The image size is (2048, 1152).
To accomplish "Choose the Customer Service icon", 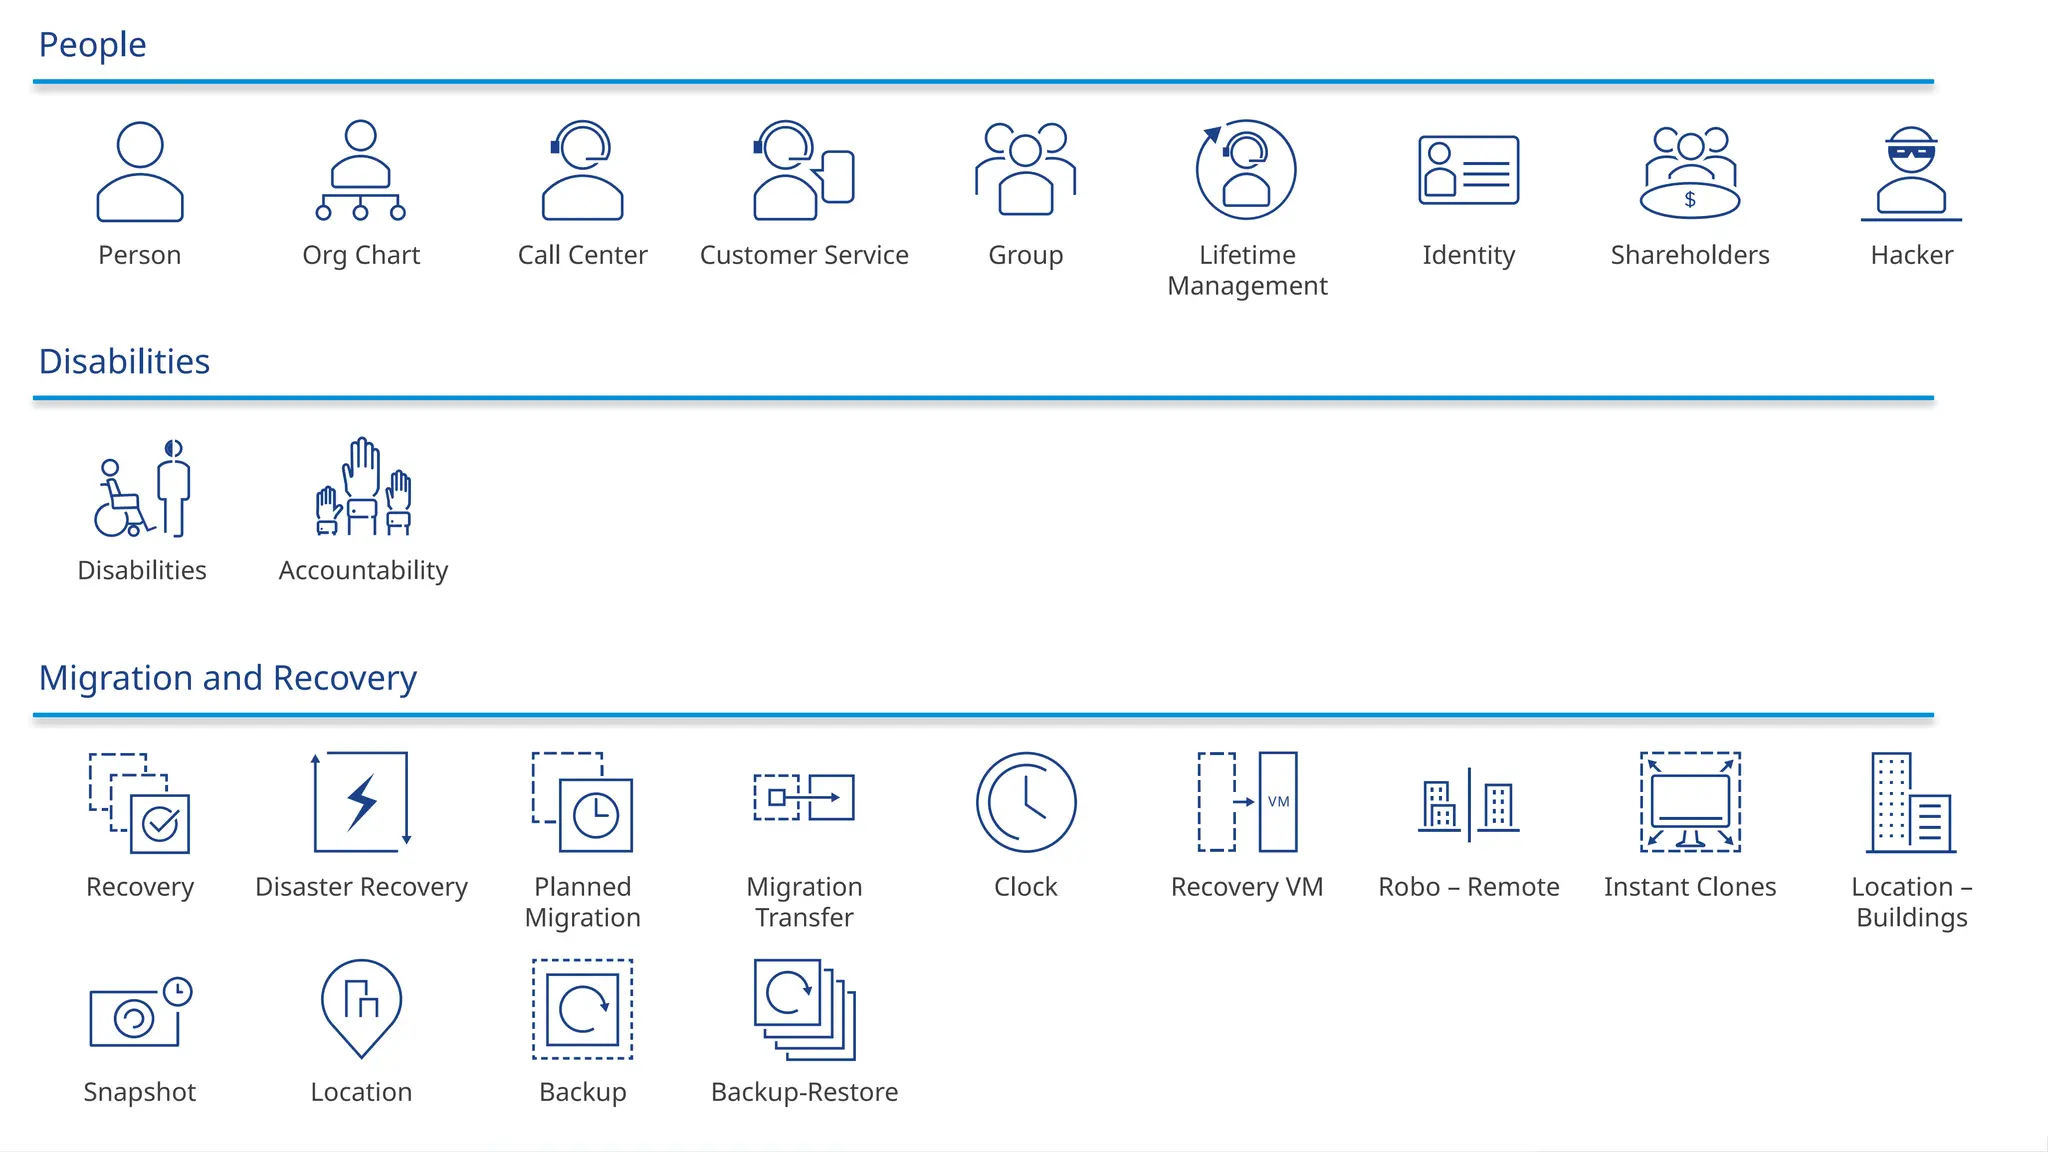I will [x=804, y=170].
